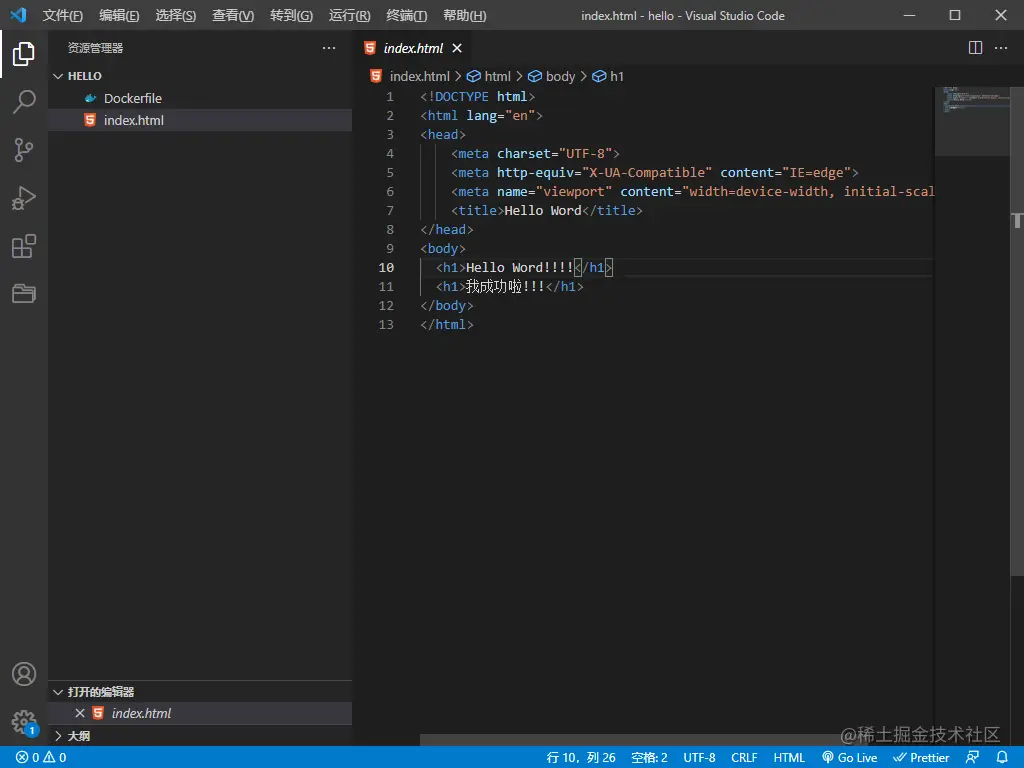Click the html breadcrumb segment
The height and width of the screenshot is (768, 1024).
[x=489, y=76]
